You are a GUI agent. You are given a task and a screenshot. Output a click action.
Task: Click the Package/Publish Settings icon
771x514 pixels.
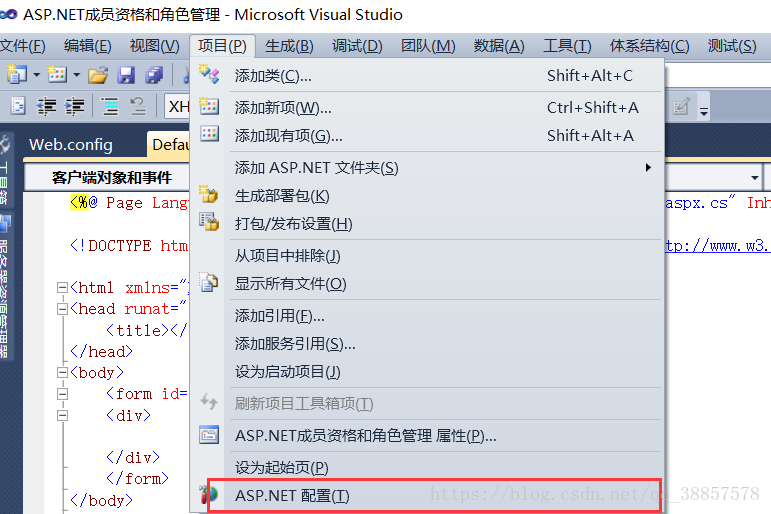pos(209,222)
